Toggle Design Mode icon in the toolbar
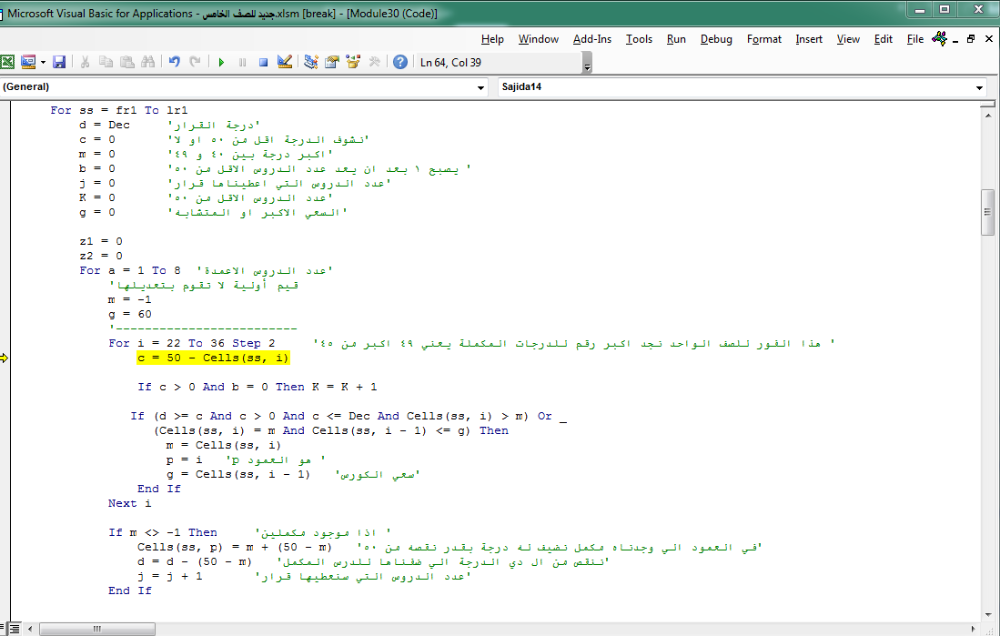Image resolution: width=1000 pixels, height=636 pixels. point(285,62)
